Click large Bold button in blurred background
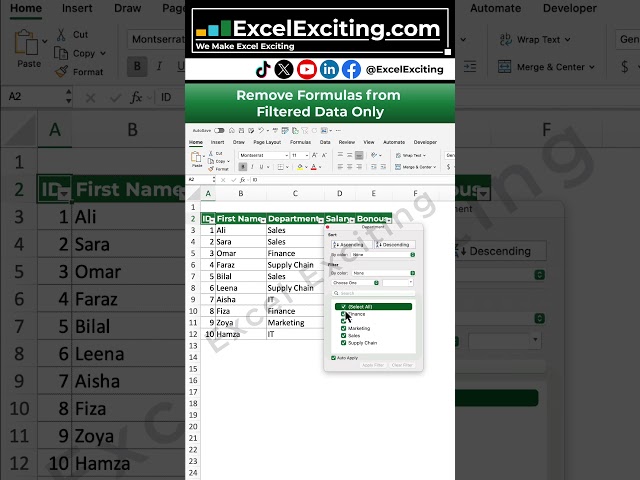 point(137,66)
